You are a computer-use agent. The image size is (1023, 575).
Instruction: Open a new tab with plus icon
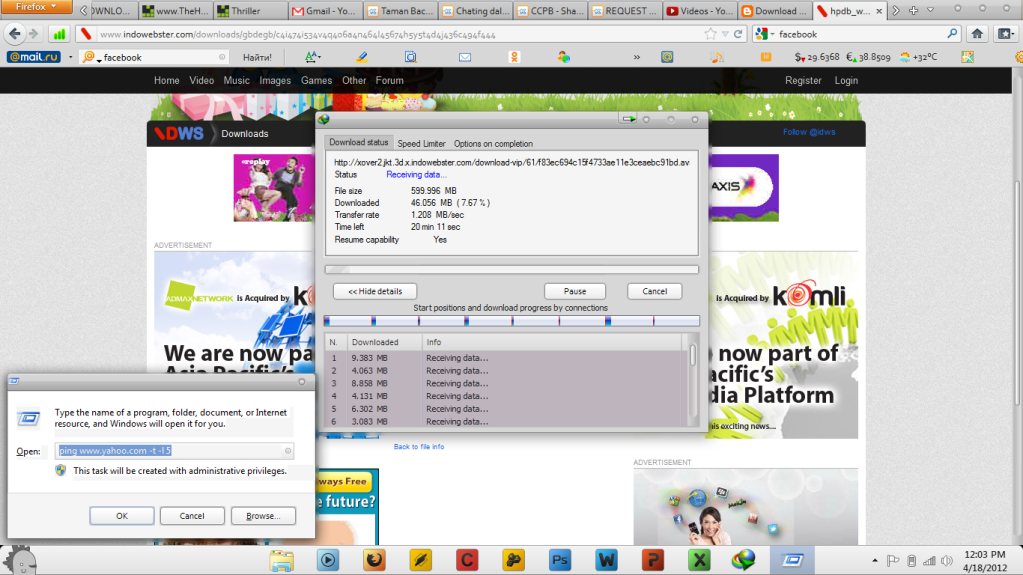tap(913, 10)
